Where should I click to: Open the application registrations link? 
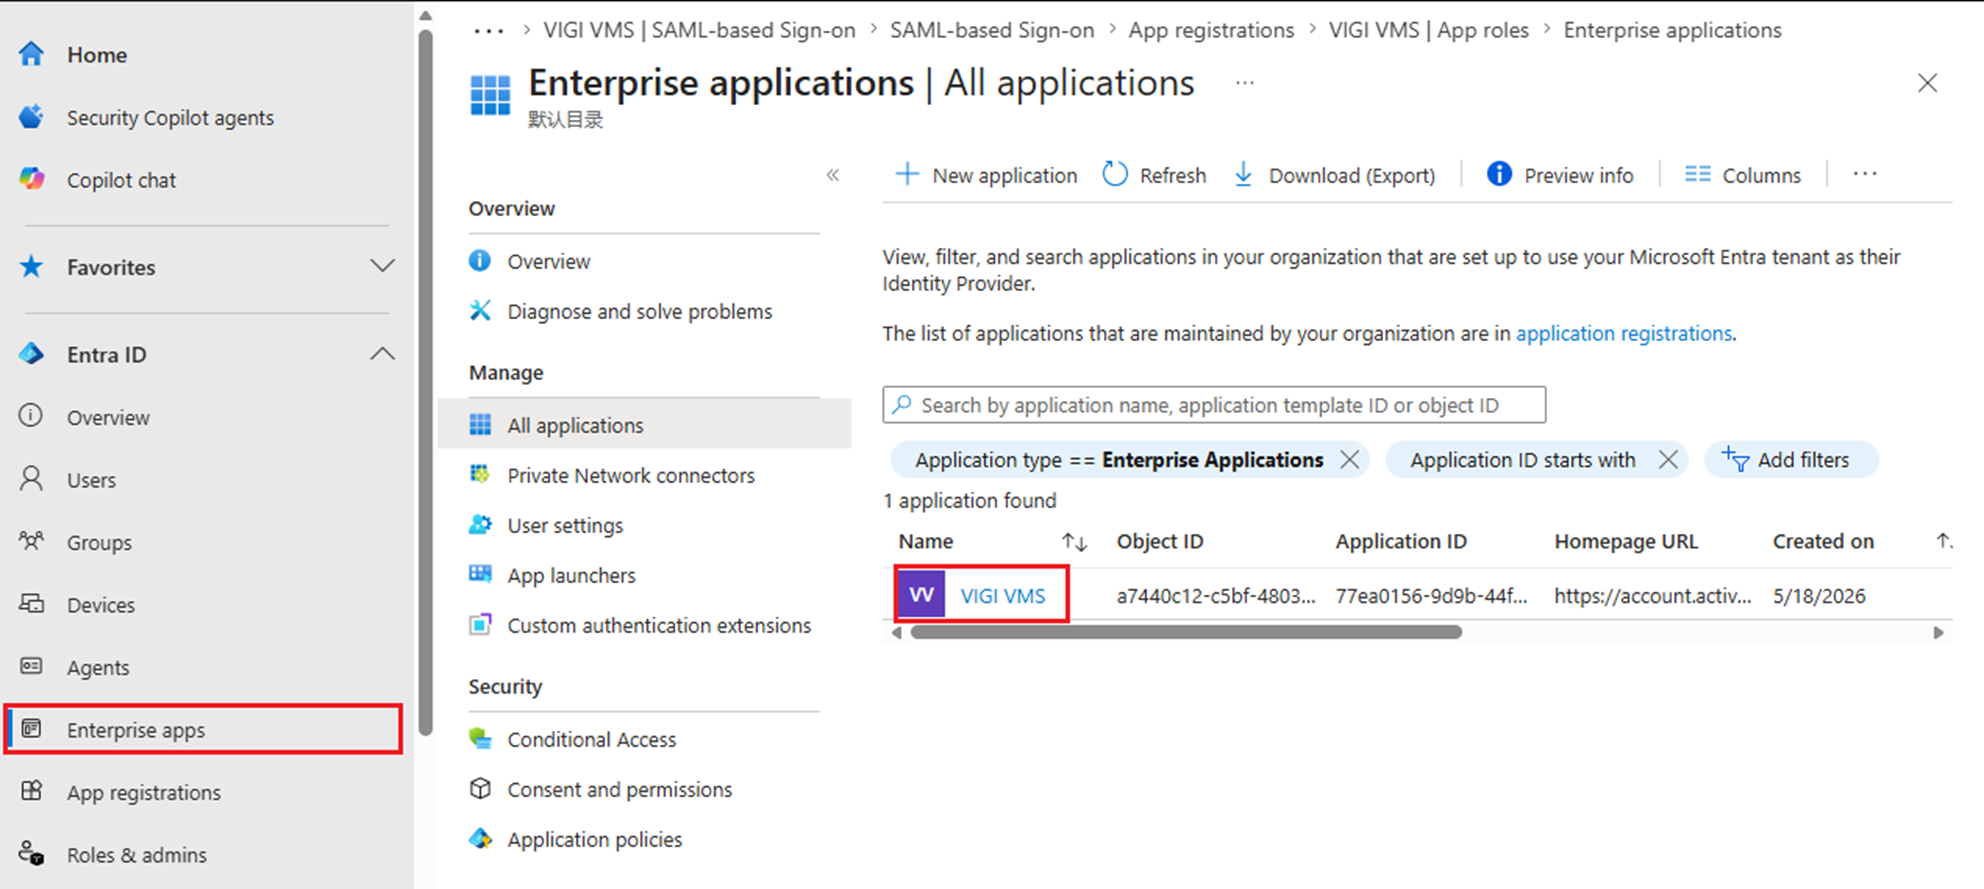click(1624, 333)
